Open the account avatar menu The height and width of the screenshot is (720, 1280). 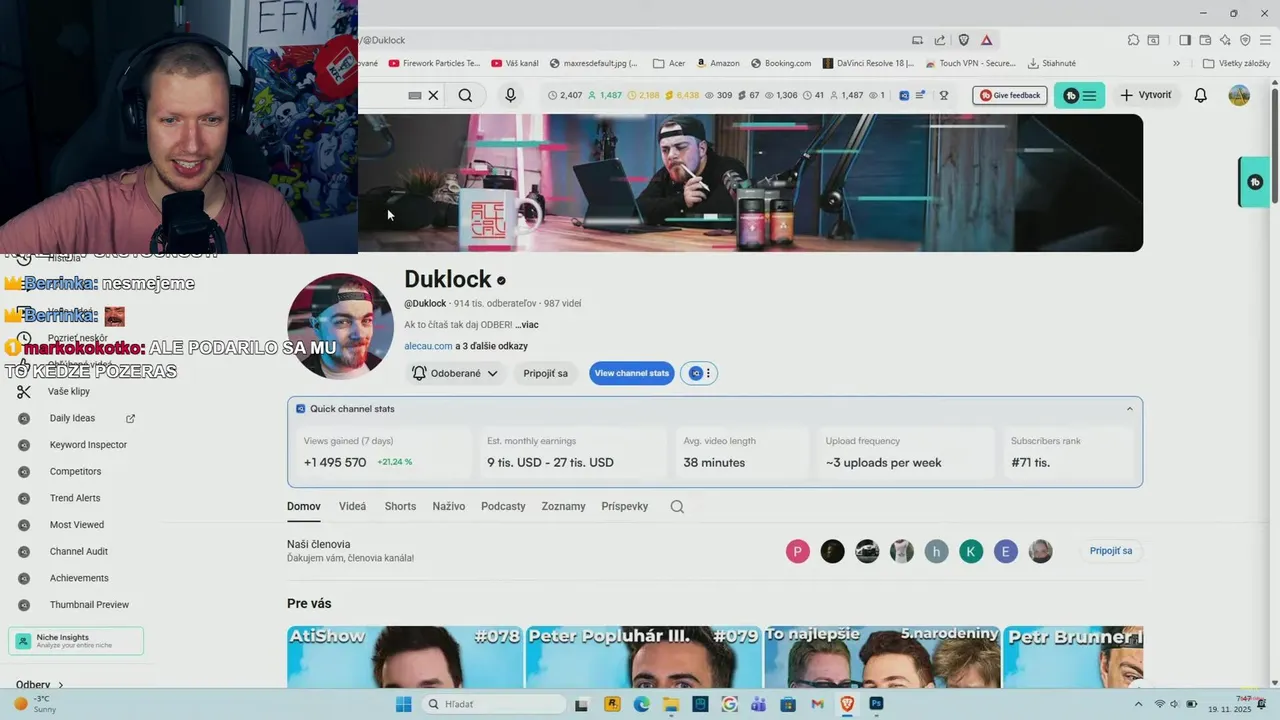click(1239, 95)
